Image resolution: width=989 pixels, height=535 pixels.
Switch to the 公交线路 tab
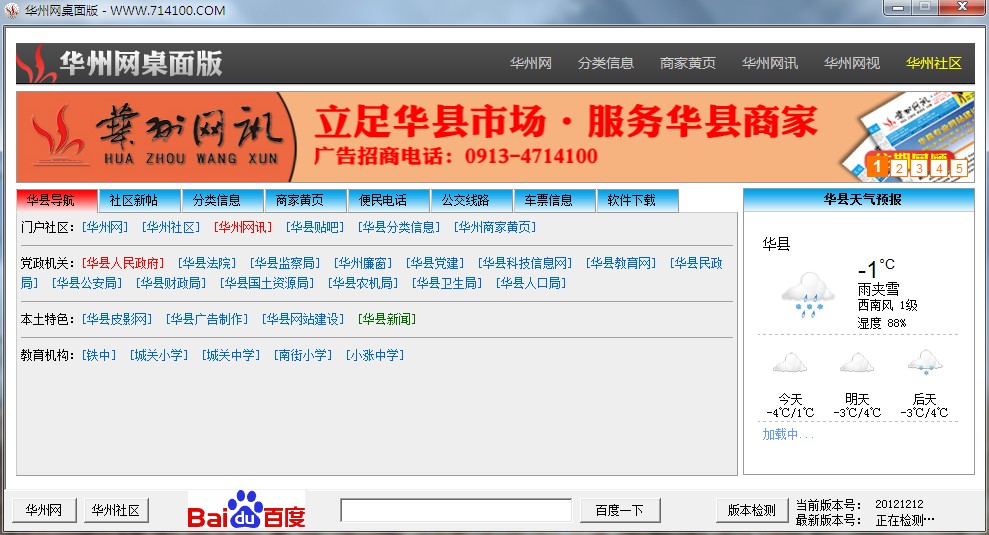[x=472, y=201]
